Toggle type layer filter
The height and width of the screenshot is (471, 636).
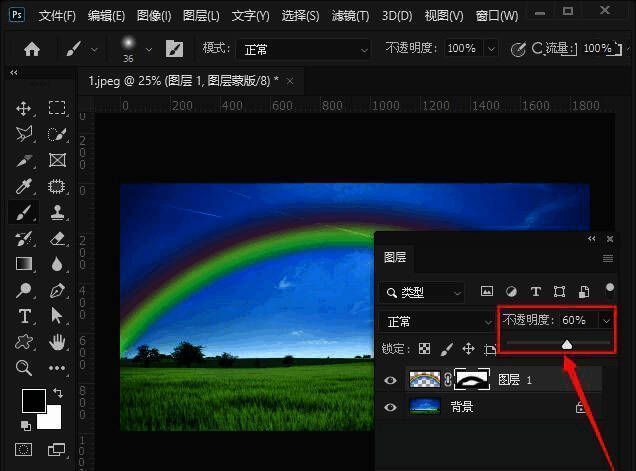click(x=535, y=291)
